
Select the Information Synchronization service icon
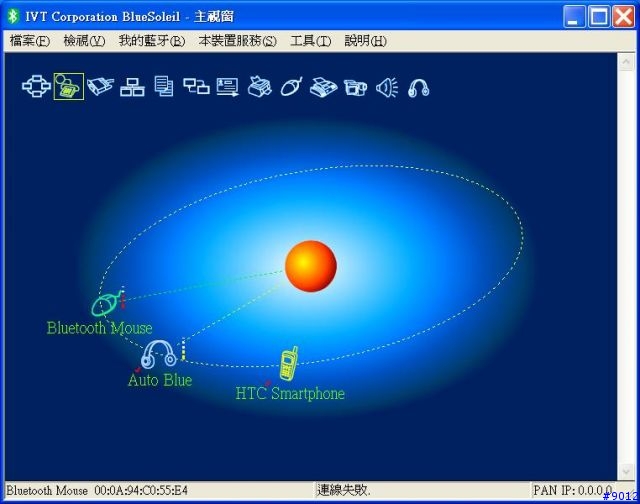tap(196, 87)
